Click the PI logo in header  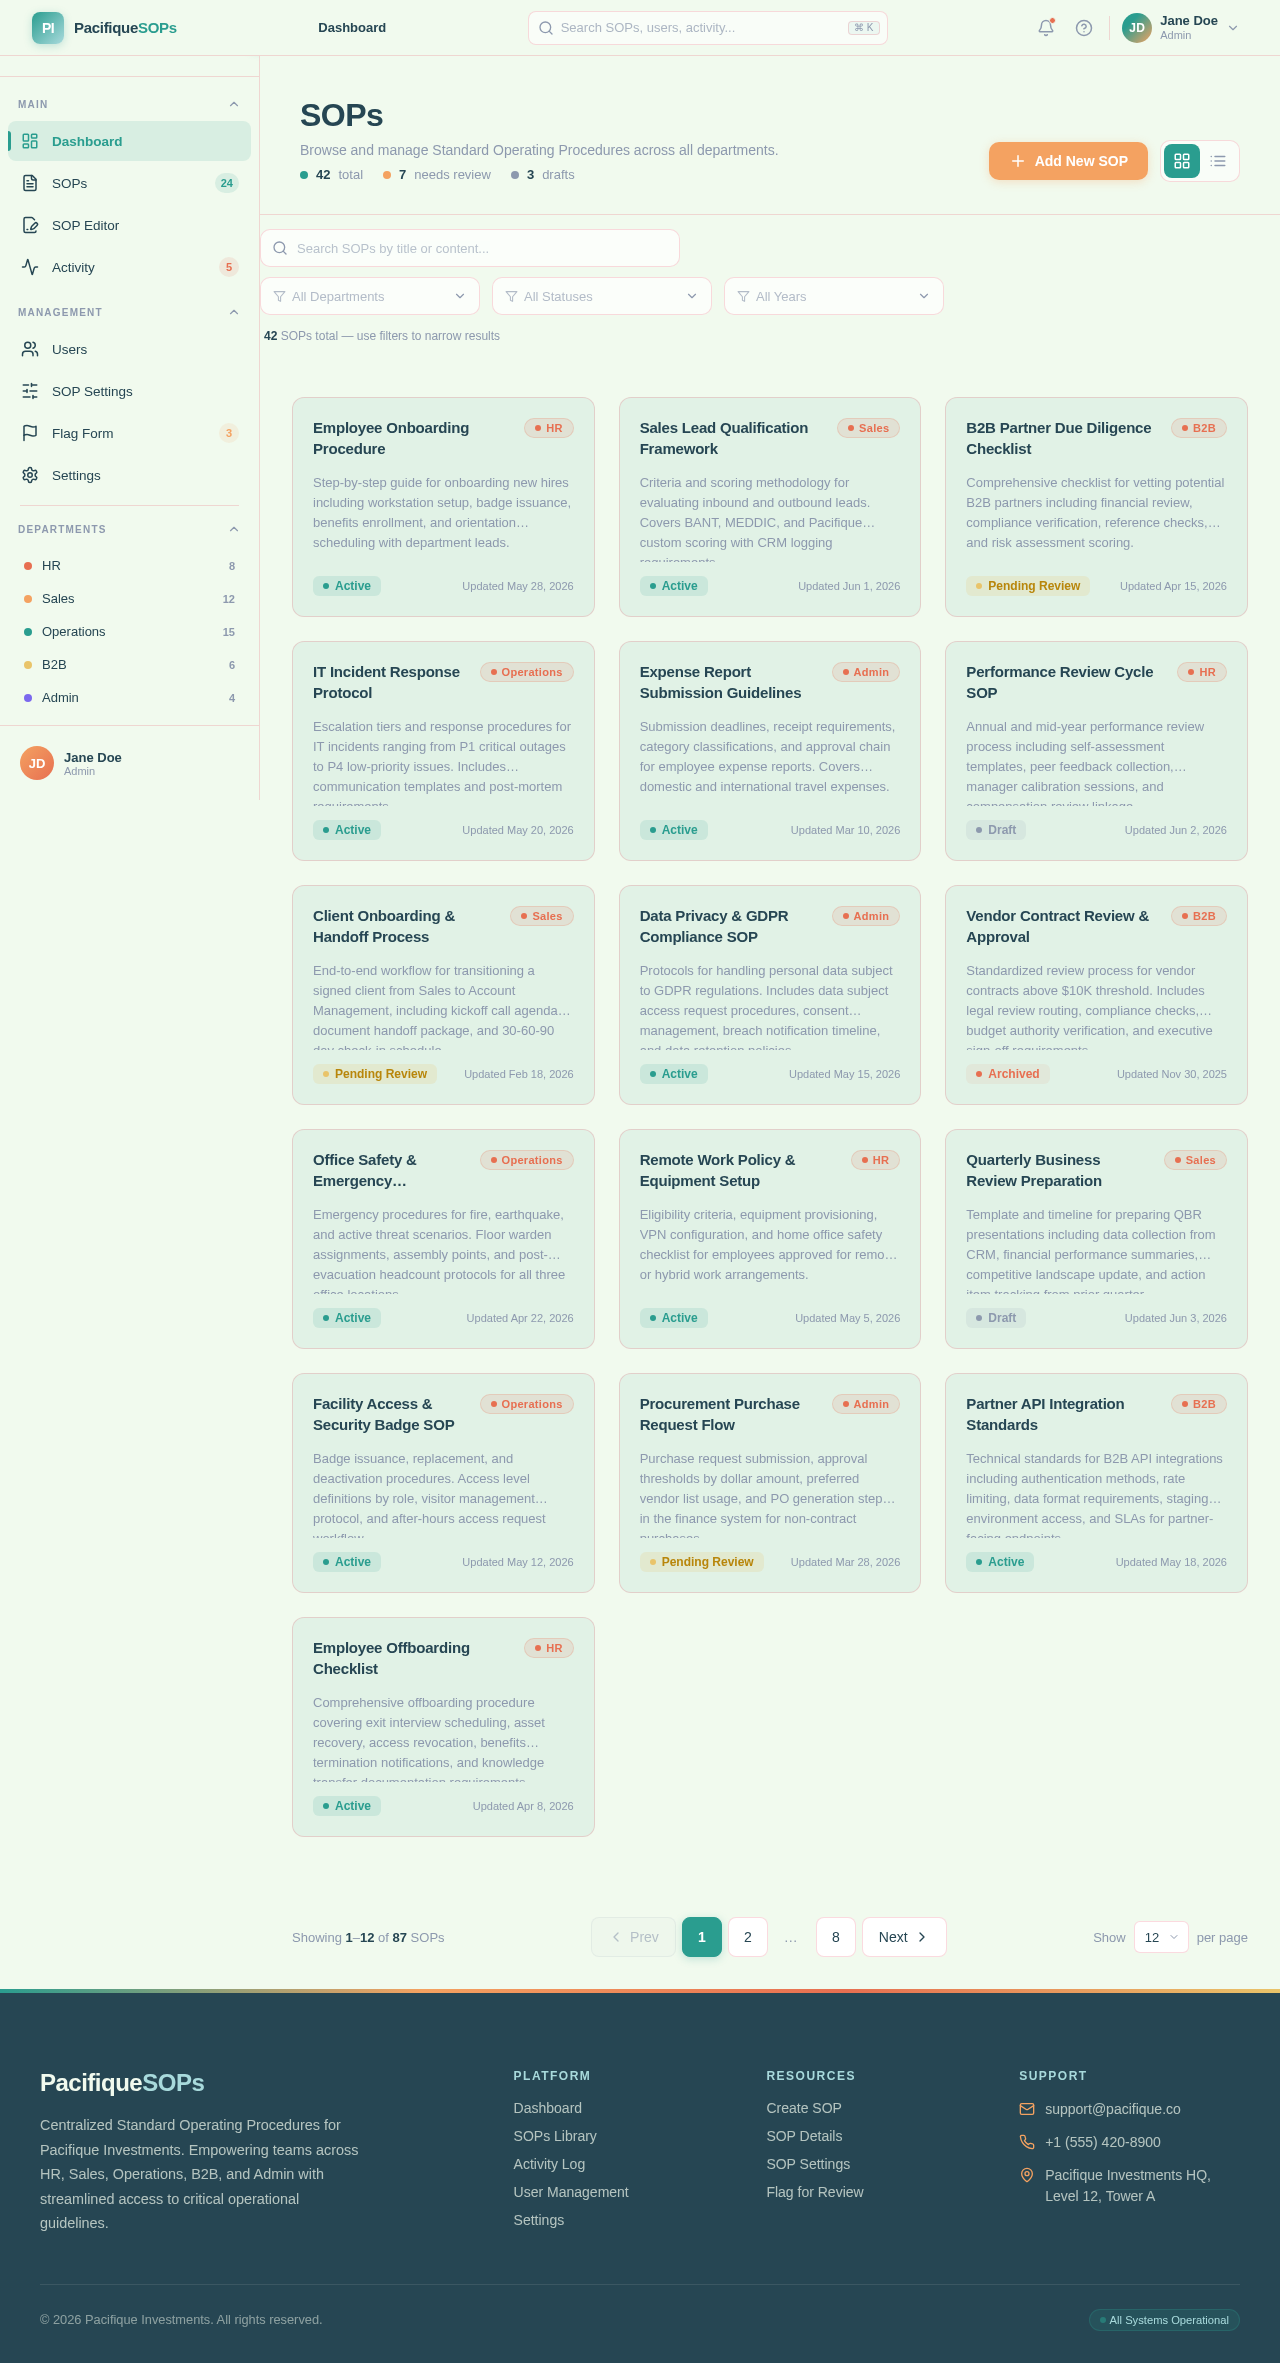[48, 28]
